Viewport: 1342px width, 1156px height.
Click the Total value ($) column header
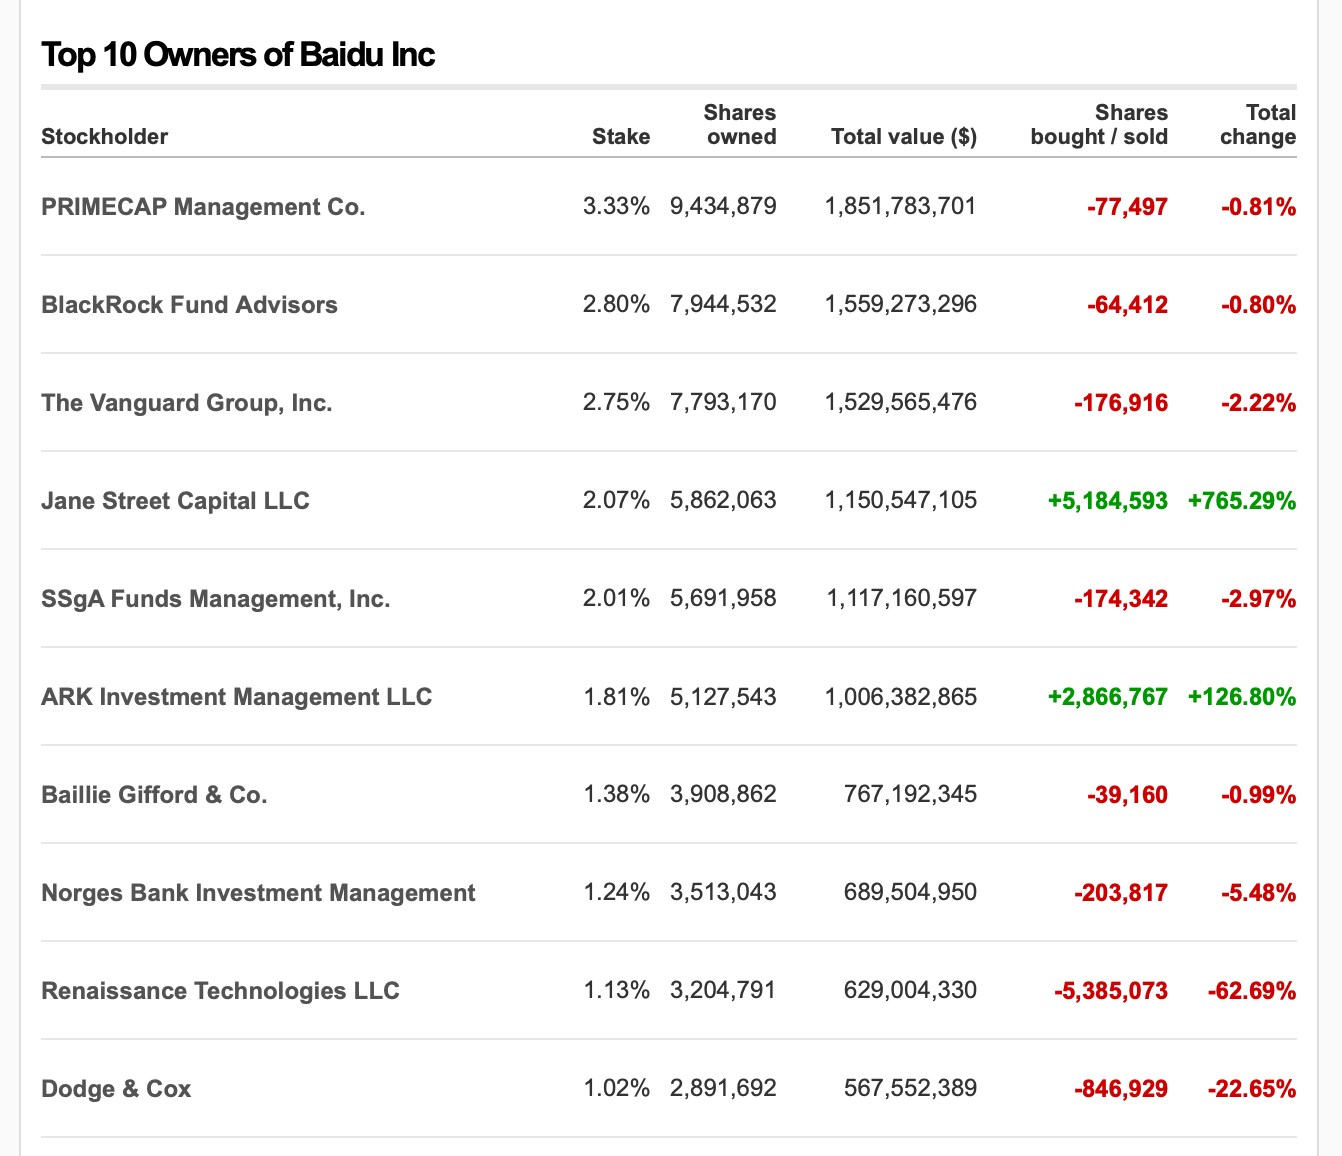904,137
